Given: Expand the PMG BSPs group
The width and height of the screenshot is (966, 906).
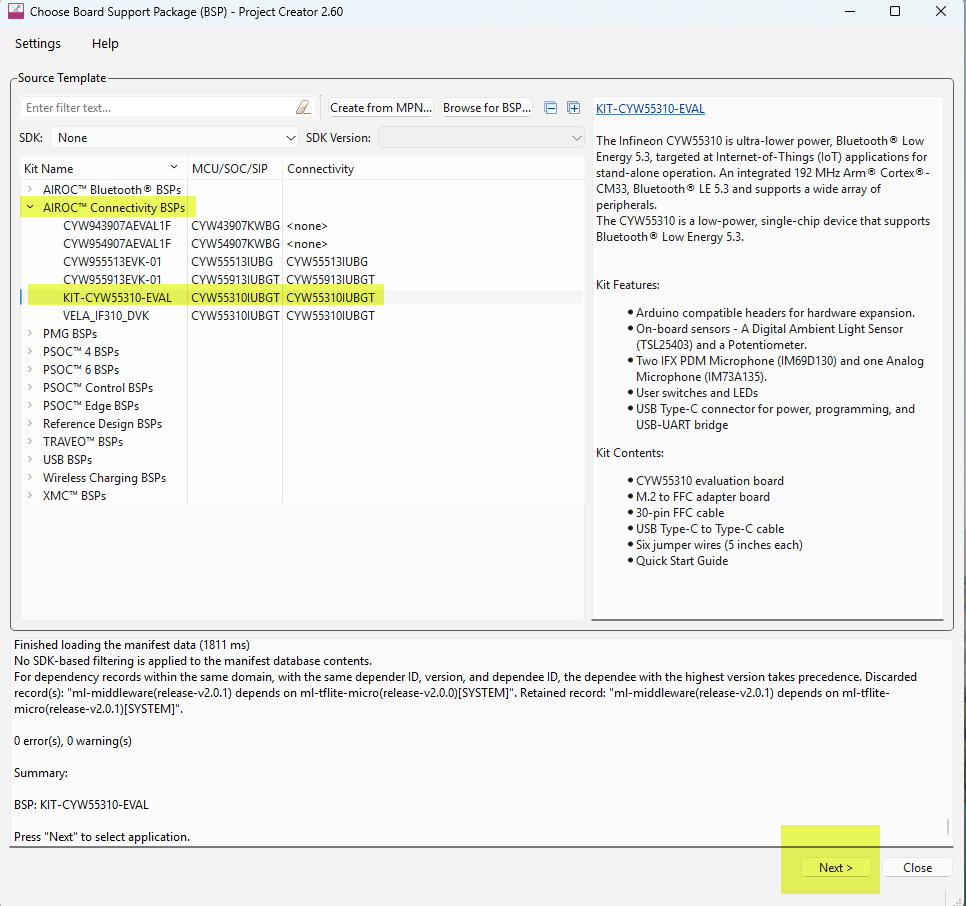Looking at the screenshot, I should (x=30, y=333).
